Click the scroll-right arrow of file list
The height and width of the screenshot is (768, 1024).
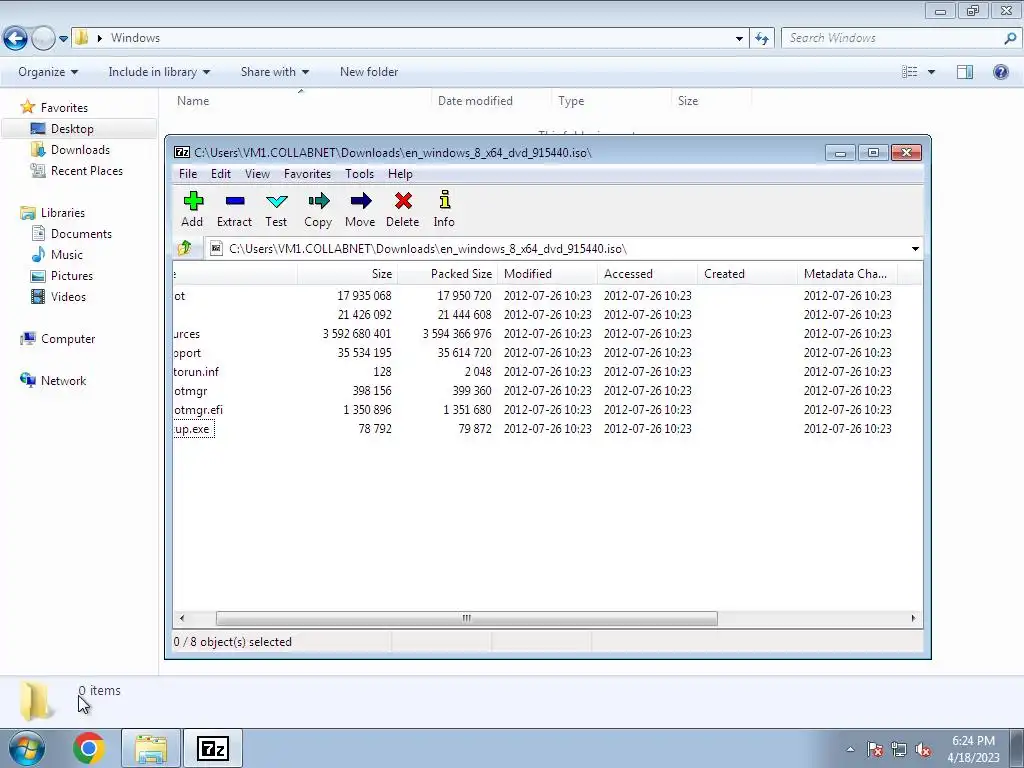913,618
